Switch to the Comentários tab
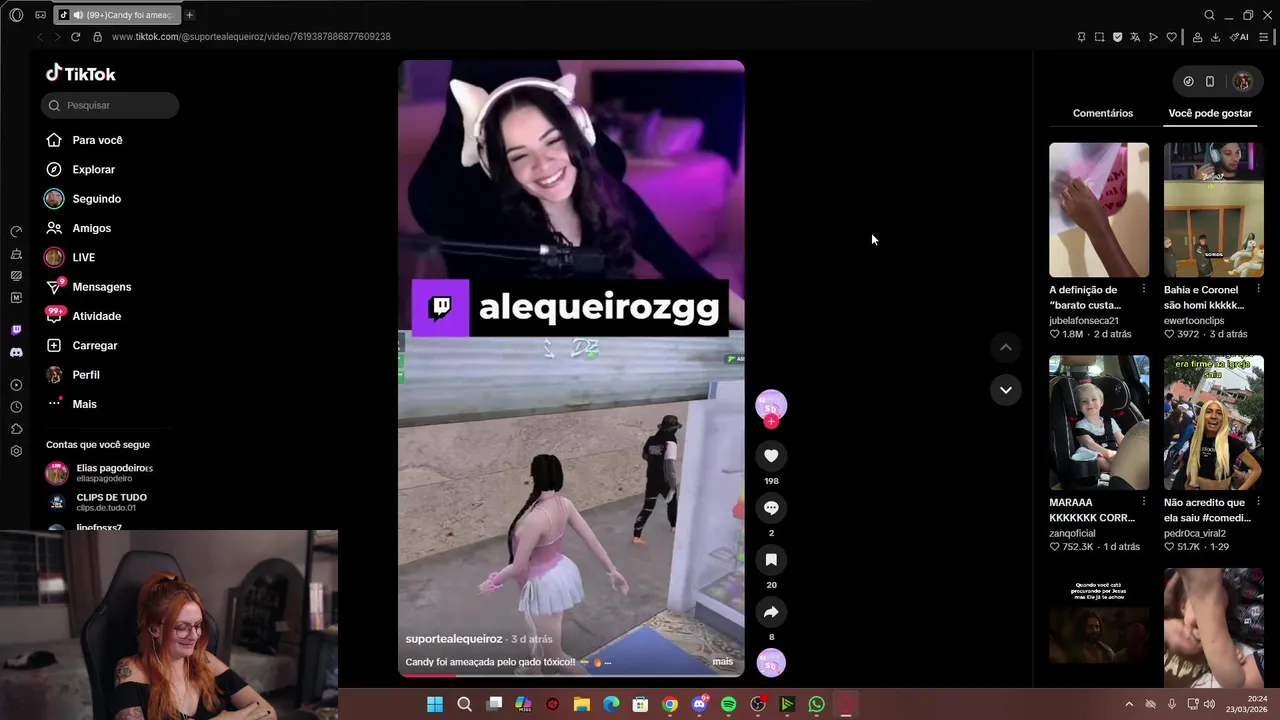Screen dimensions: 1280x720 tap(1103, 113)
